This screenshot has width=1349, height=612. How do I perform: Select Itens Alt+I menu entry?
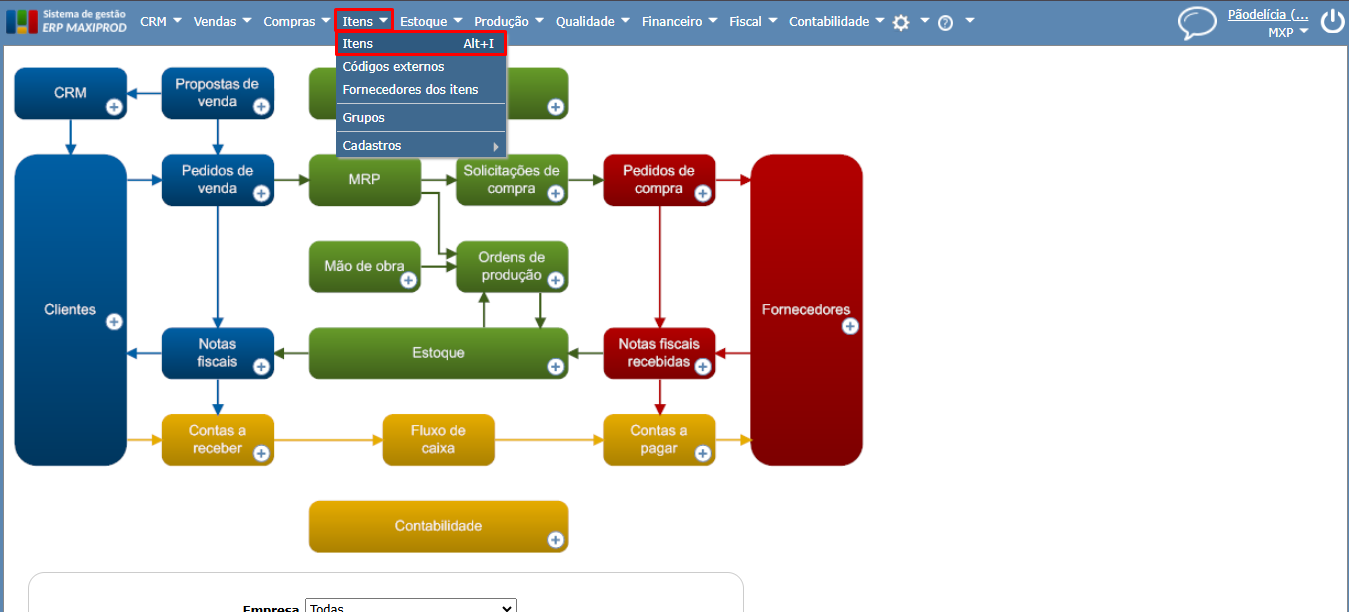[421, 44]
